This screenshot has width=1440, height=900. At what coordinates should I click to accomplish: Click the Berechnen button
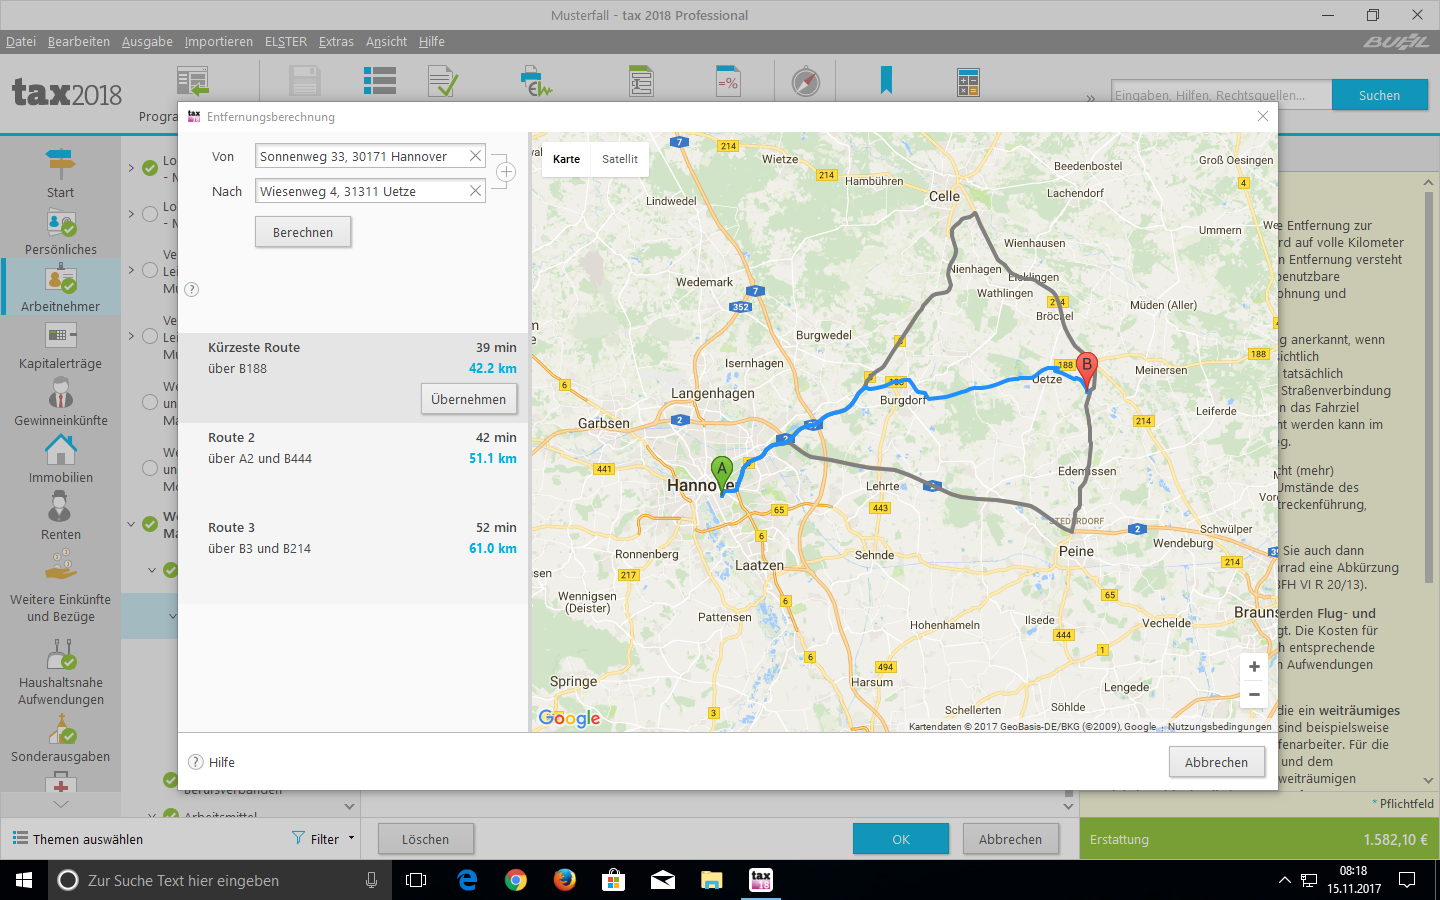click(x=303, y=232)
